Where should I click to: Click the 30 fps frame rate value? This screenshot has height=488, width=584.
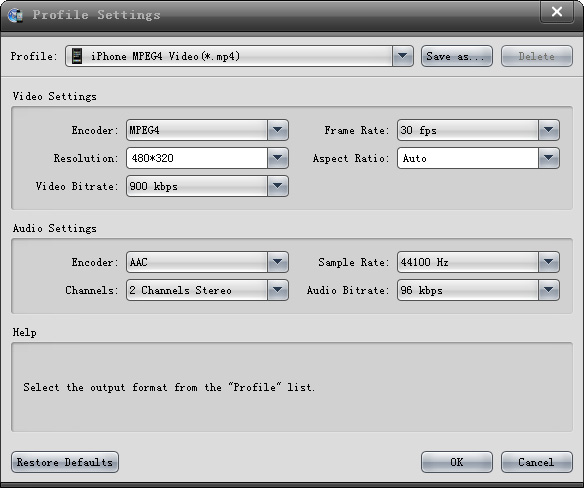(418, 130)
